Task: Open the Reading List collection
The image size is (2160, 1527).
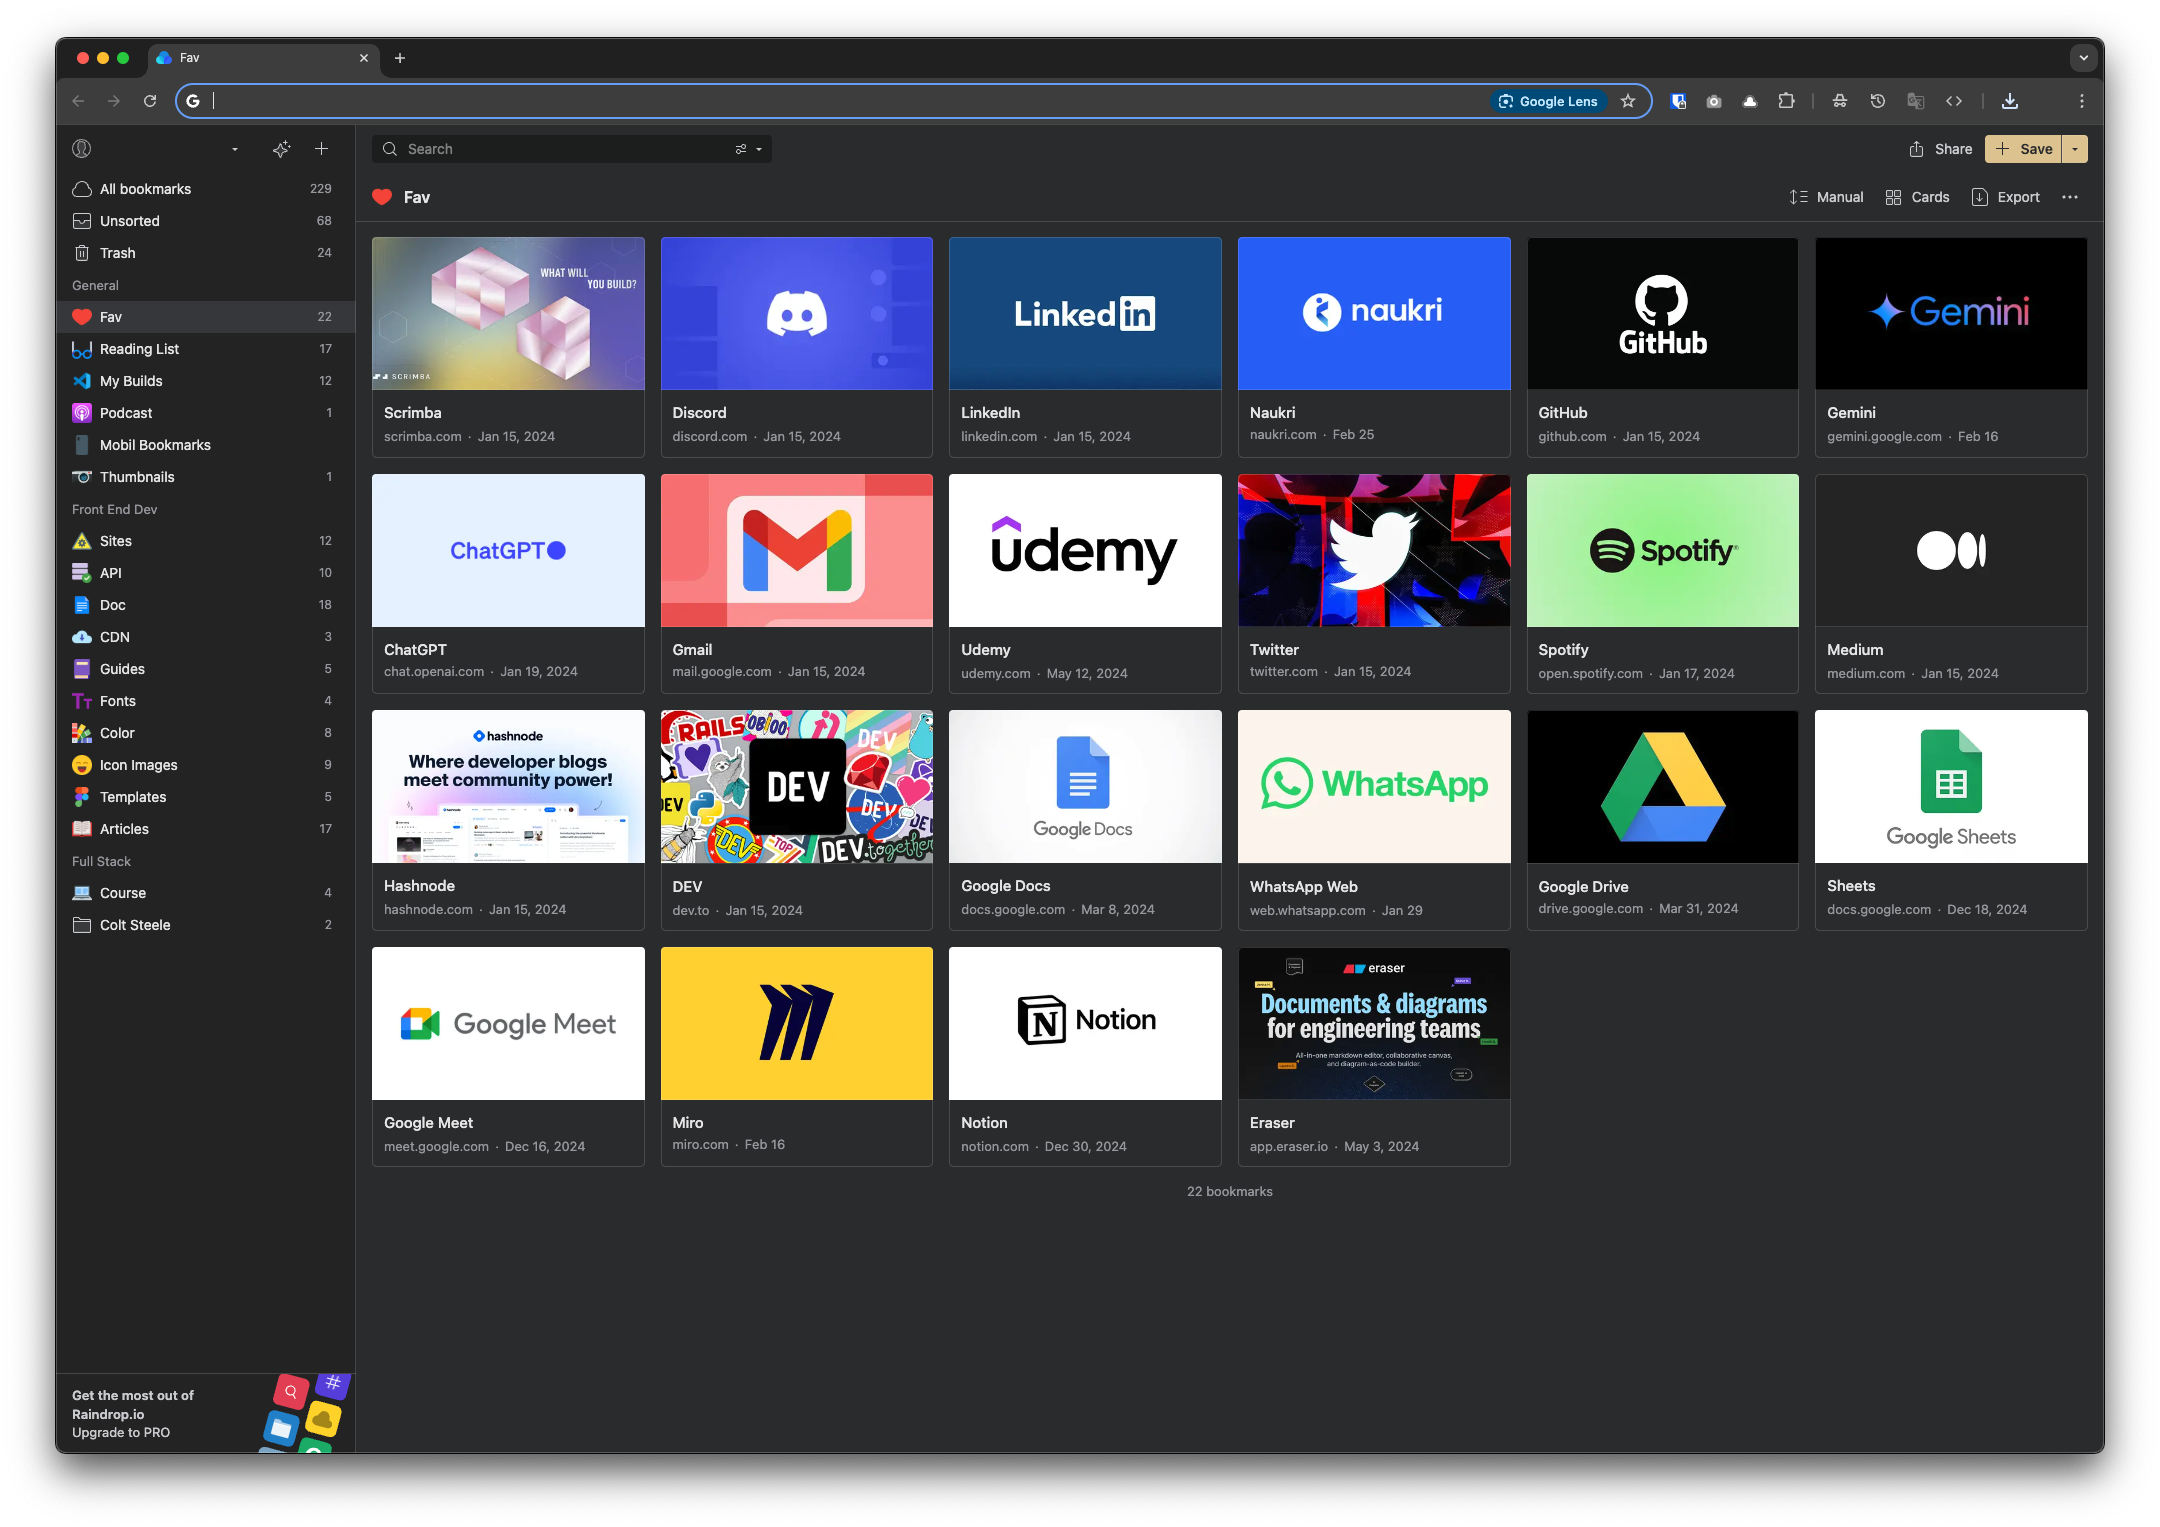Action: 205,349
